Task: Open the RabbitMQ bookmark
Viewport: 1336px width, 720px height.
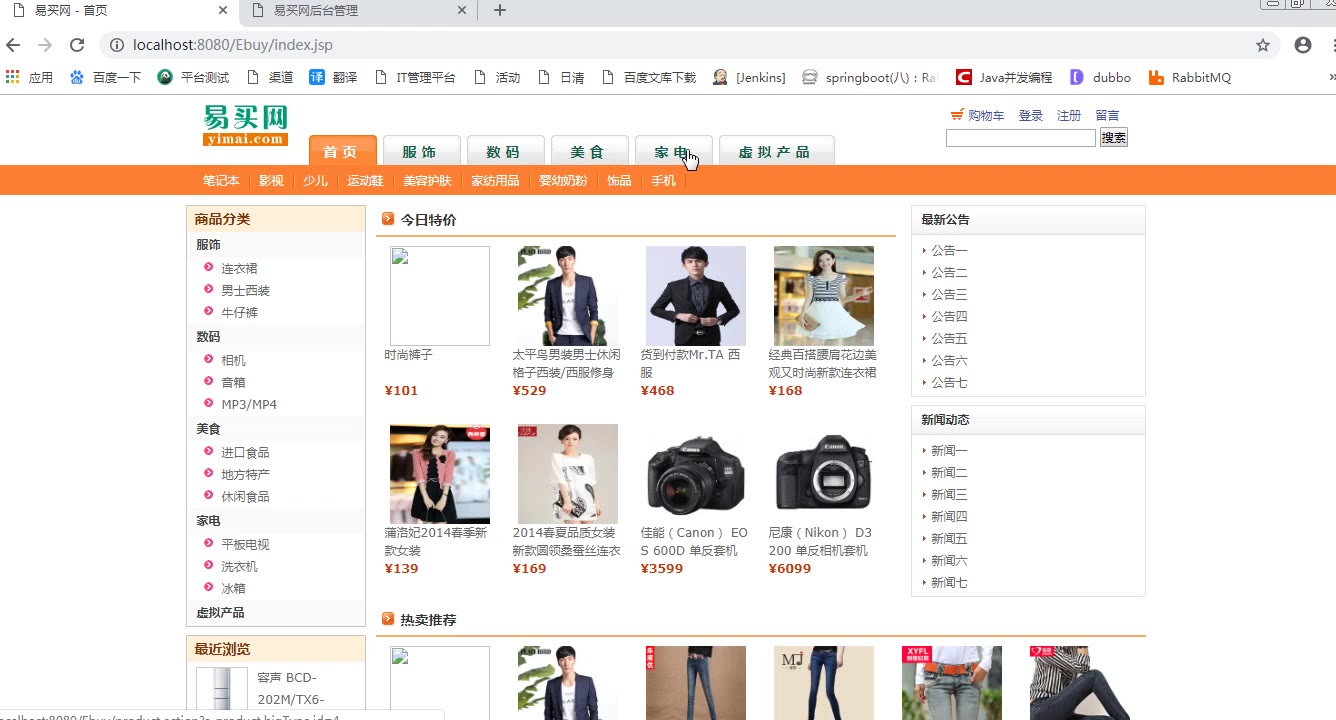Action: [1190, 77]
